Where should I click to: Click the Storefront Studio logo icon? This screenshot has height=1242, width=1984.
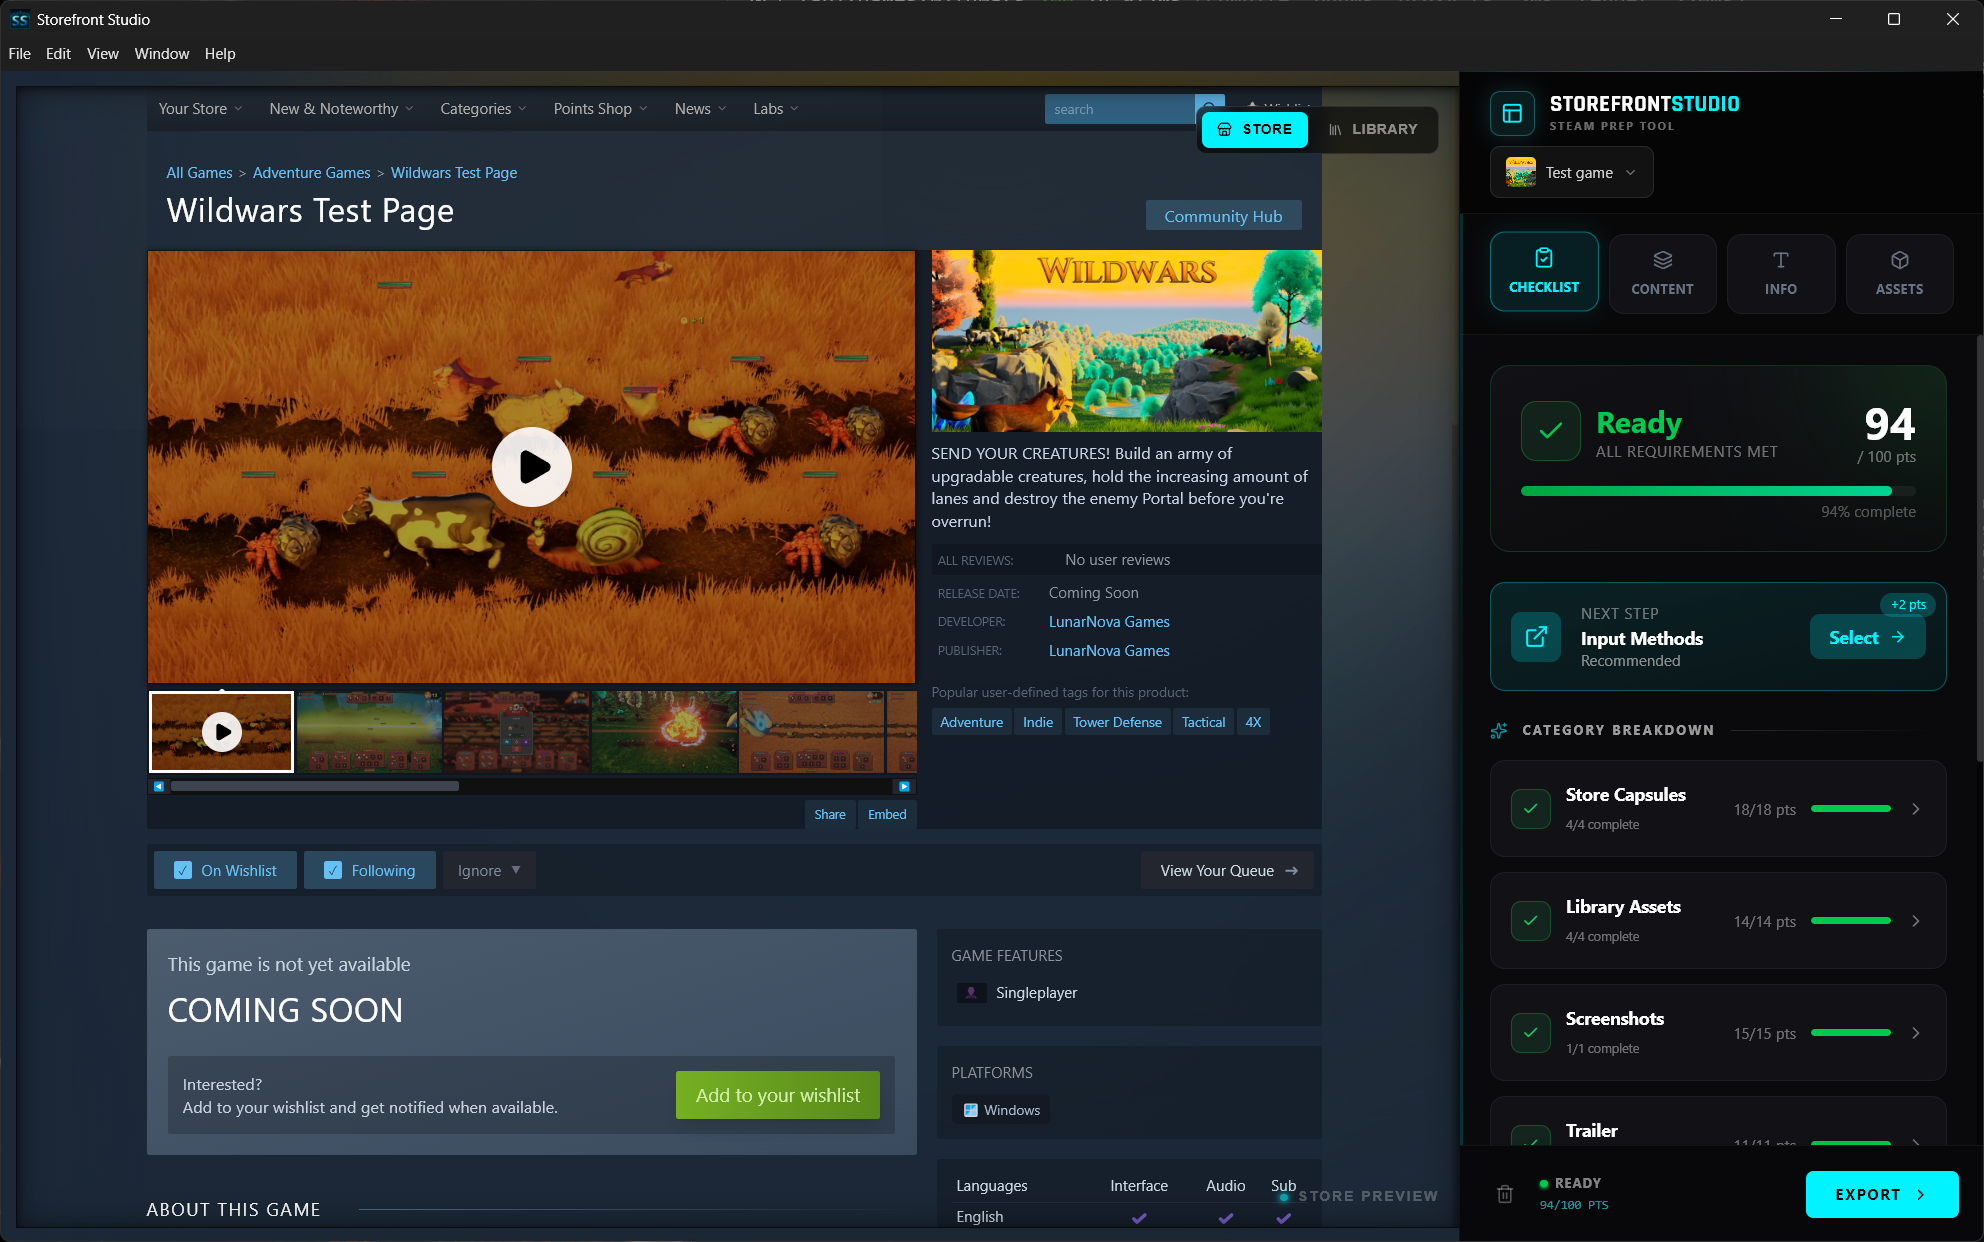tap(1512, 113)
